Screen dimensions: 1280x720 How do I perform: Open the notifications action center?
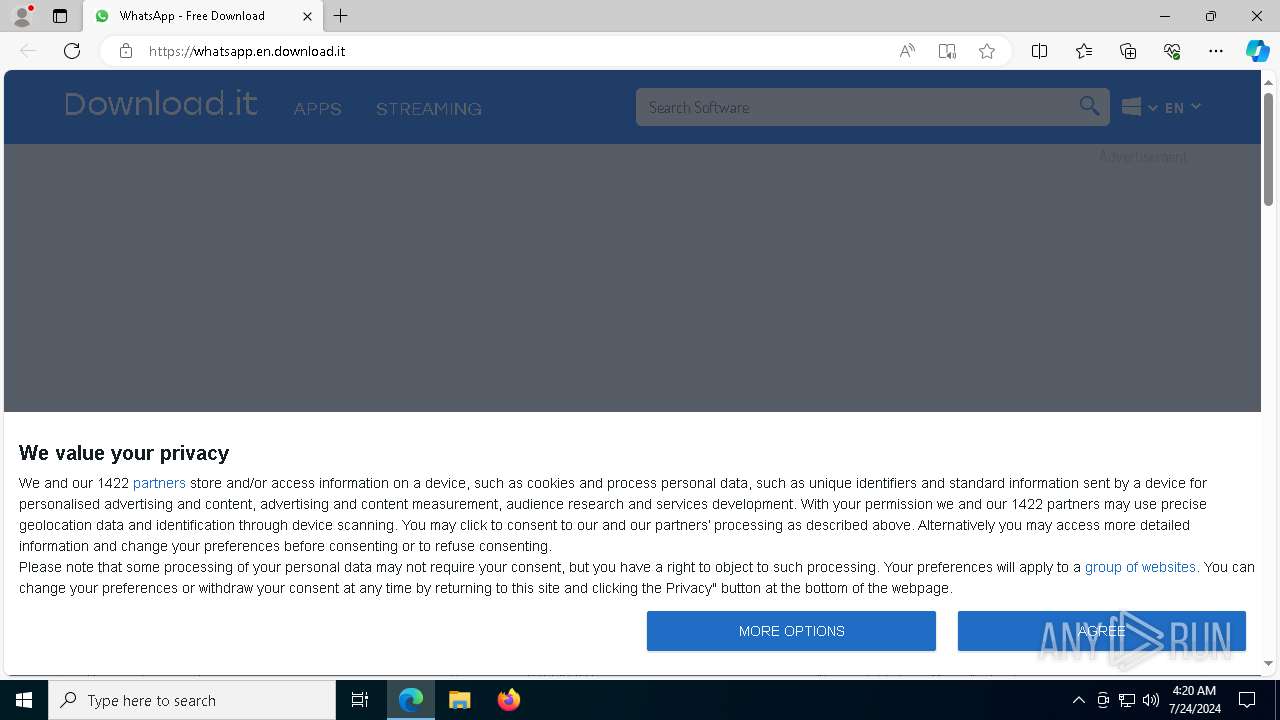point(1247,700)
